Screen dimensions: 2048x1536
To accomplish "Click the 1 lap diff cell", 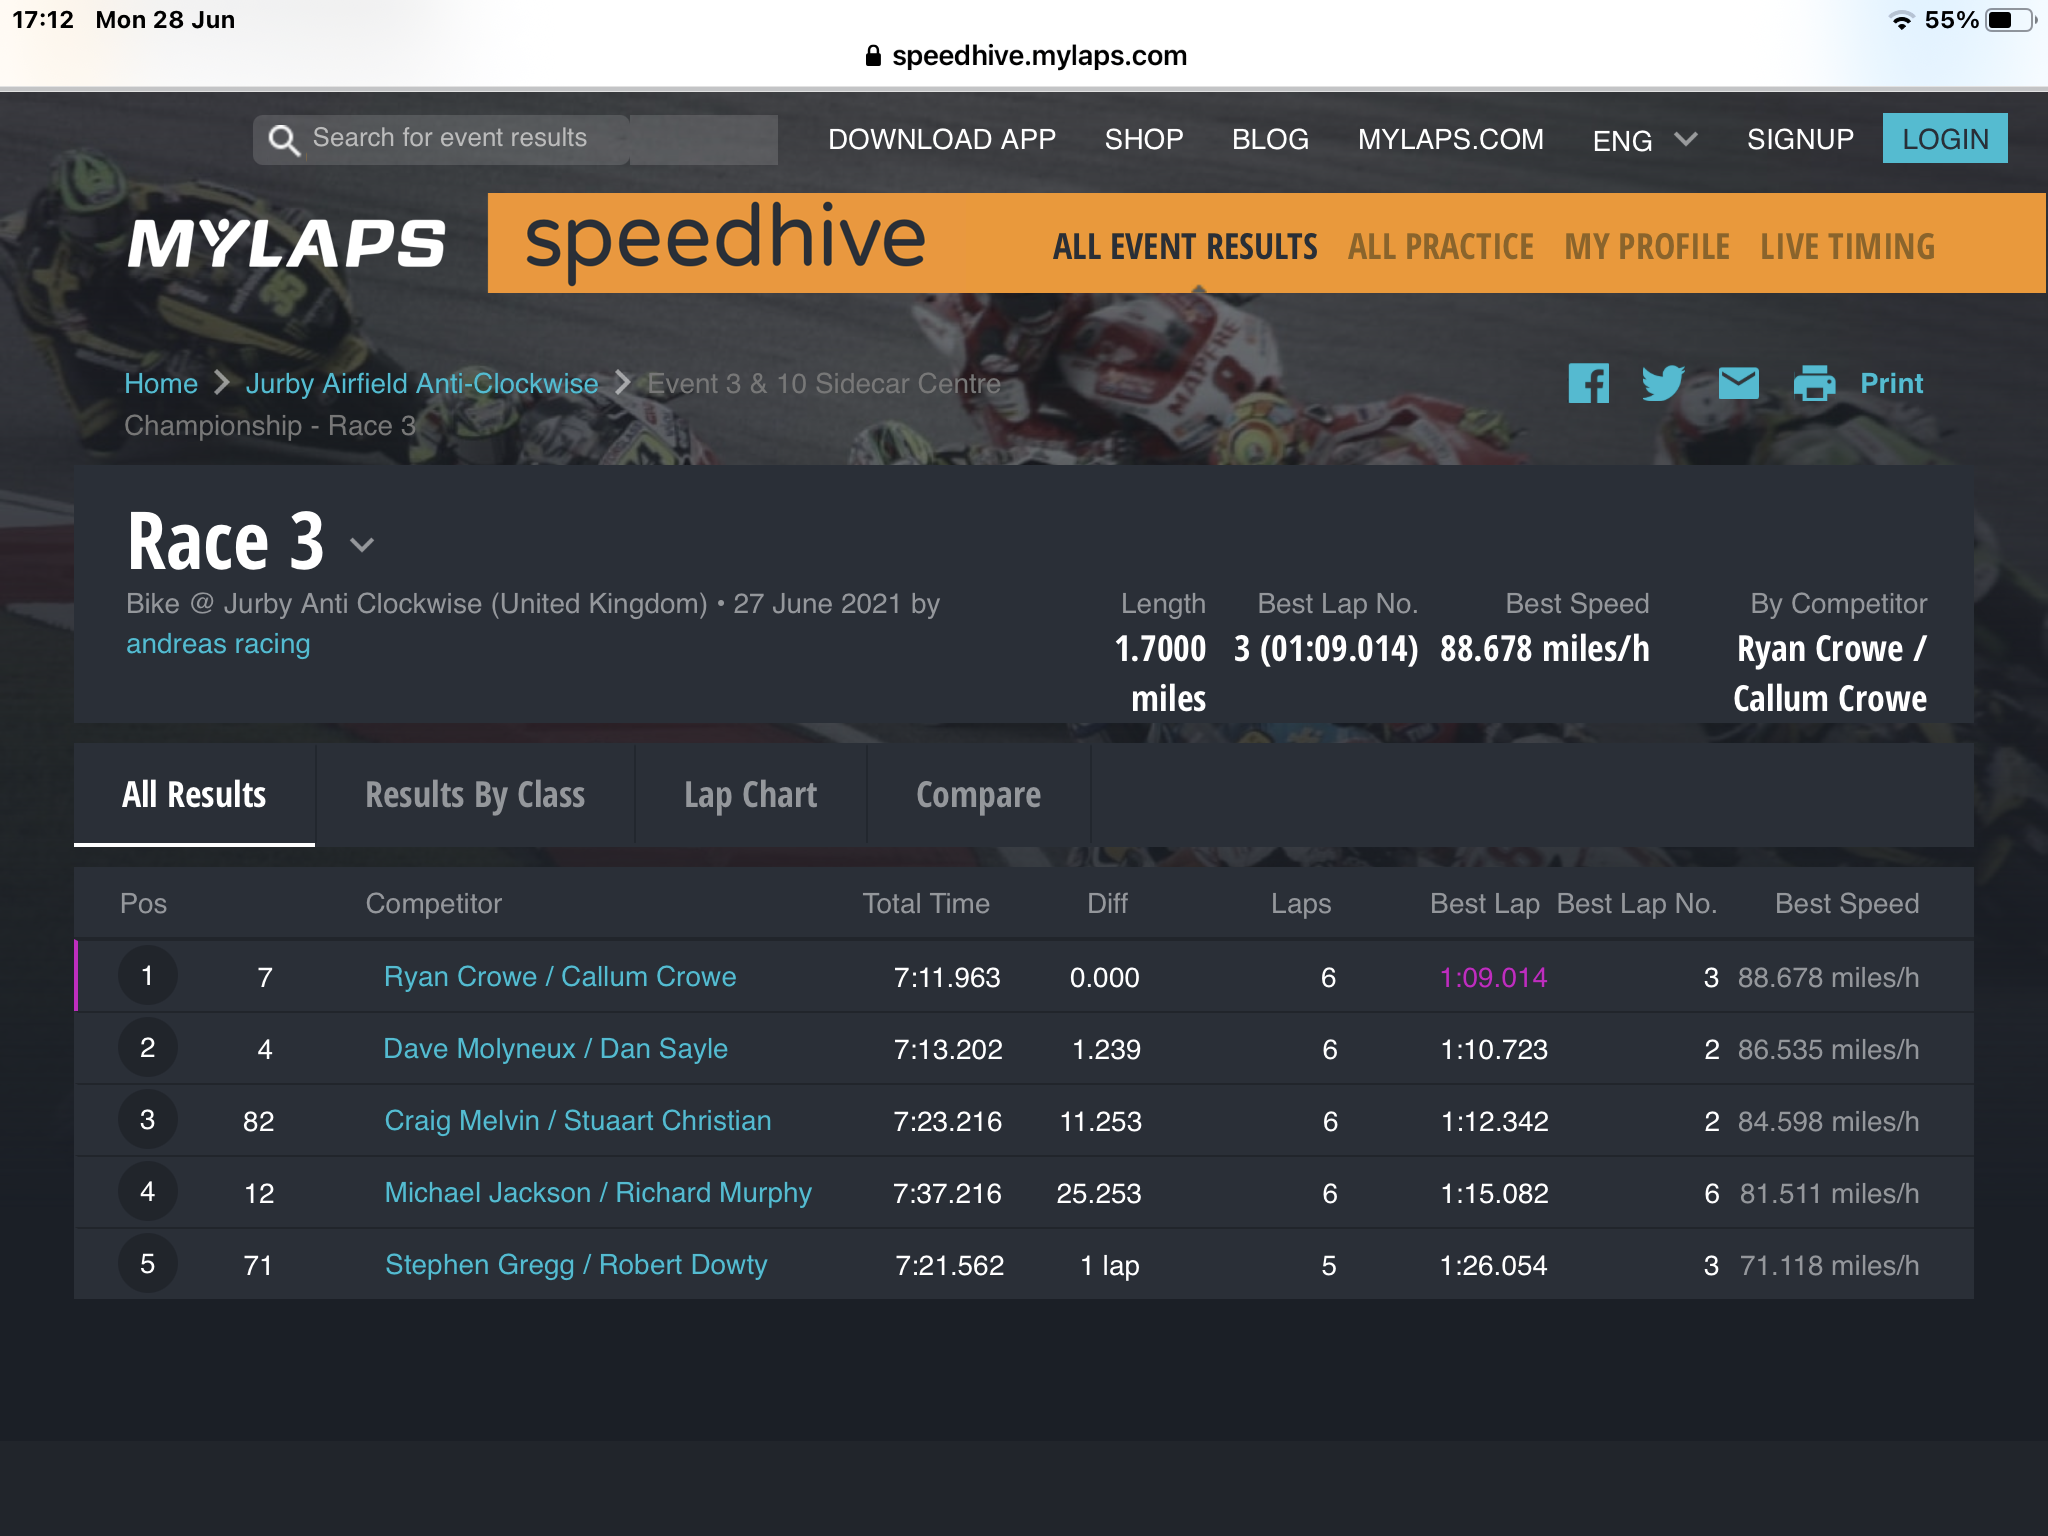I will point(1110,1266).
